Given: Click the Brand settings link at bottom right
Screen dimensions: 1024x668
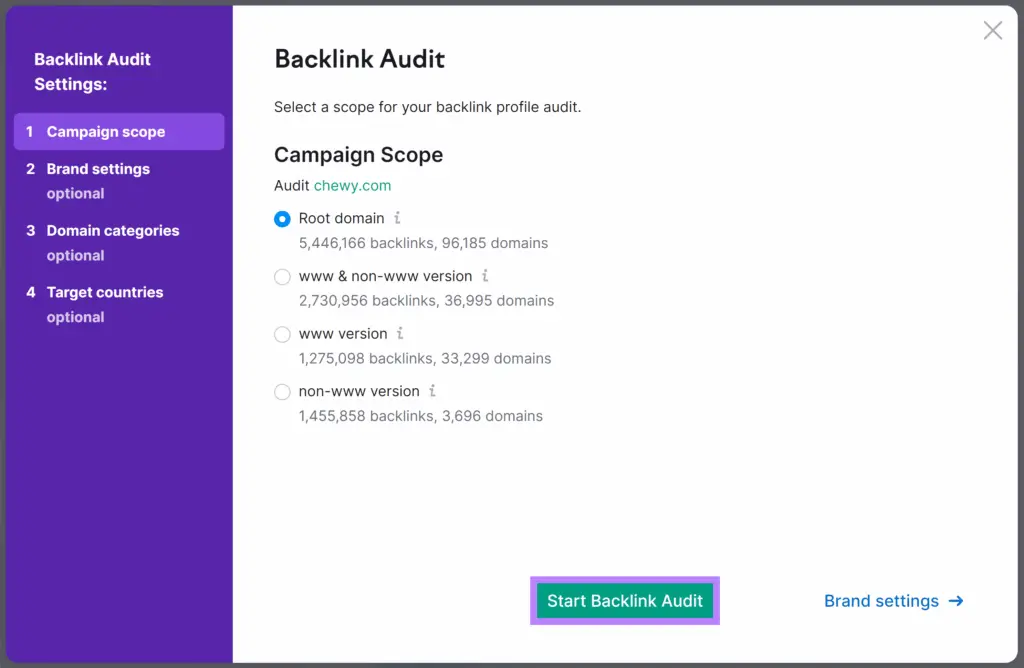Looking at the screenshot, I should 881,601.
